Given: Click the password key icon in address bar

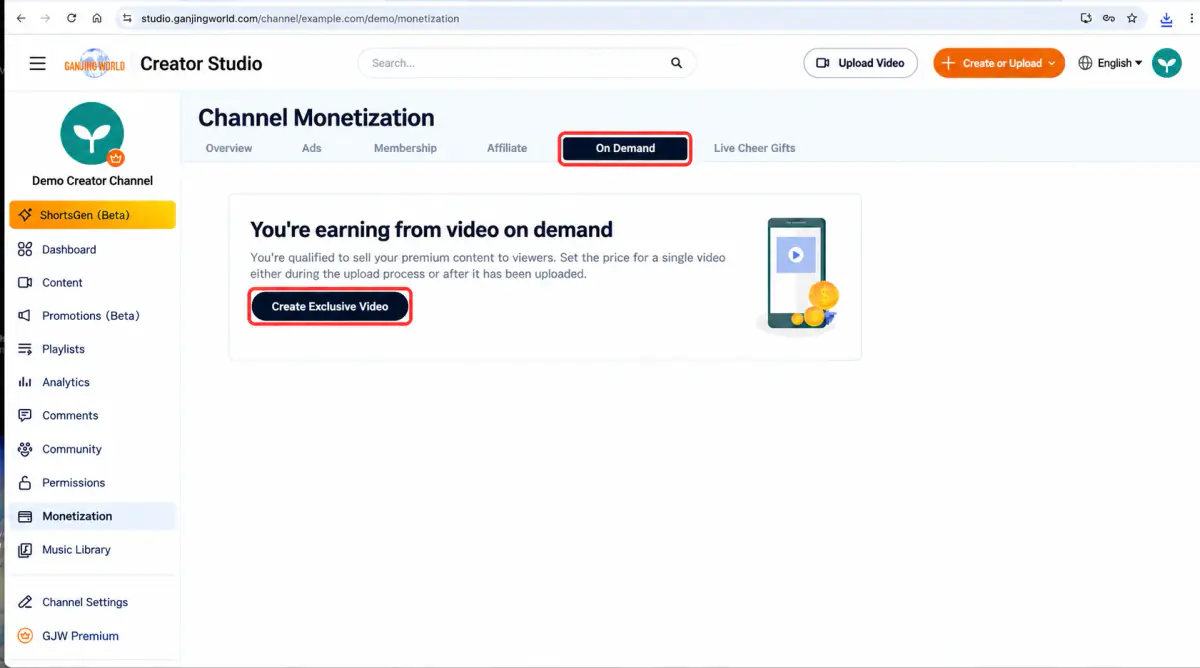Looking at the screenshot, I should 1109,18.
